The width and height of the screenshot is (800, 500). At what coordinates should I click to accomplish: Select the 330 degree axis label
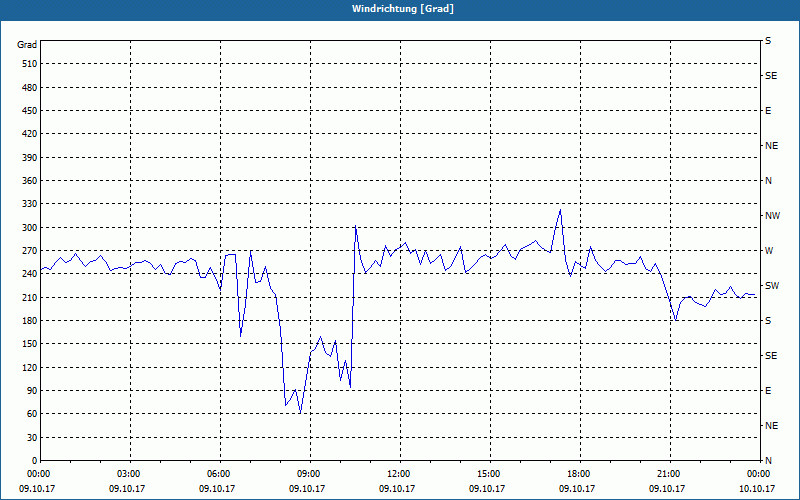click(30, 204)
